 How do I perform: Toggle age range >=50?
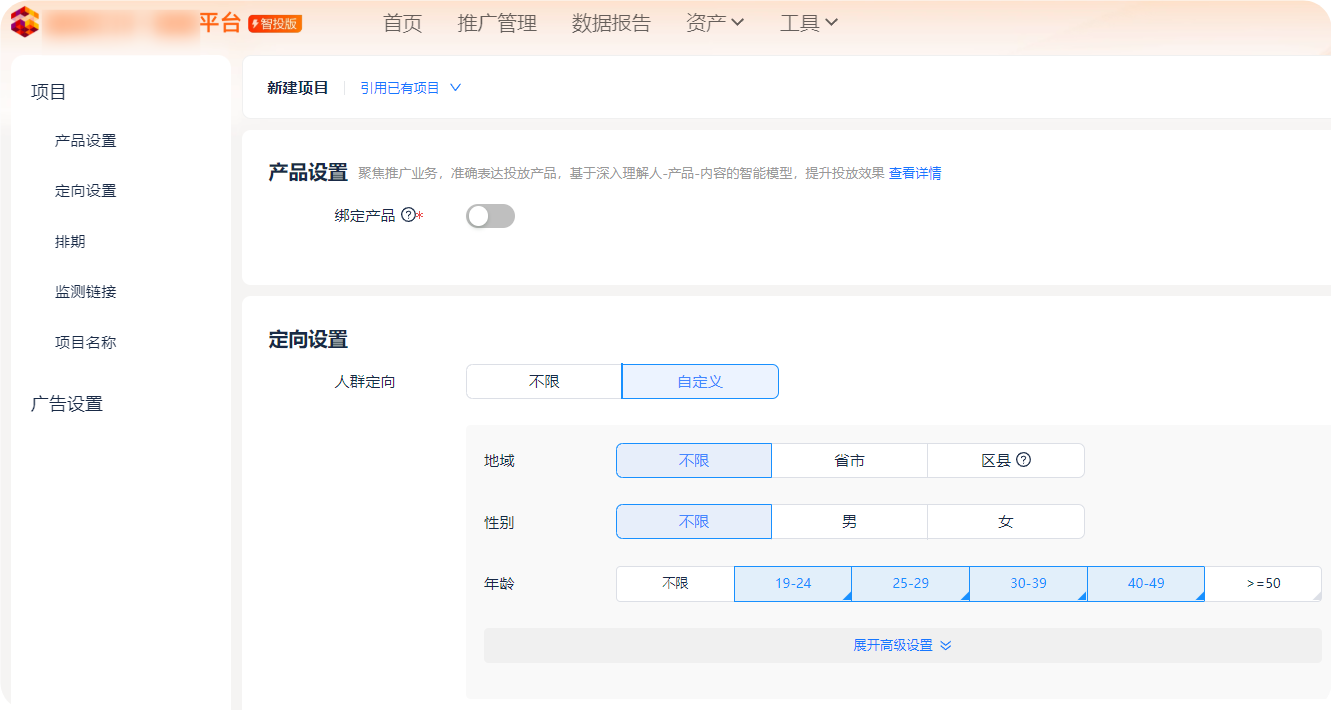pos(1264,584)
